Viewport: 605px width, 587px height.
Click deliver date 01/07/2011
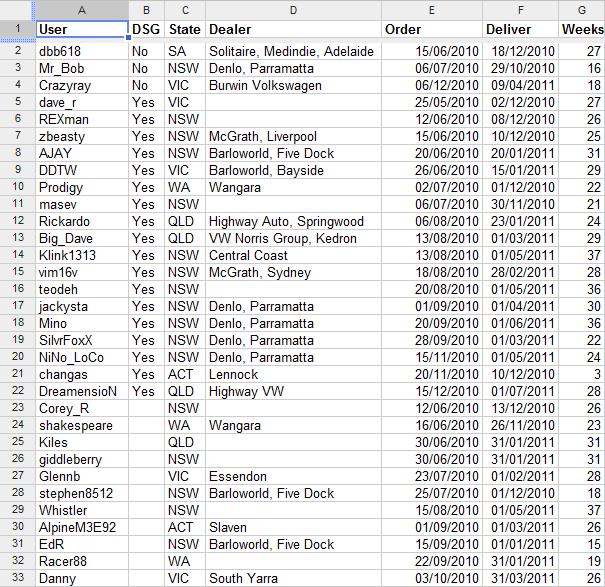pos(520,391)
